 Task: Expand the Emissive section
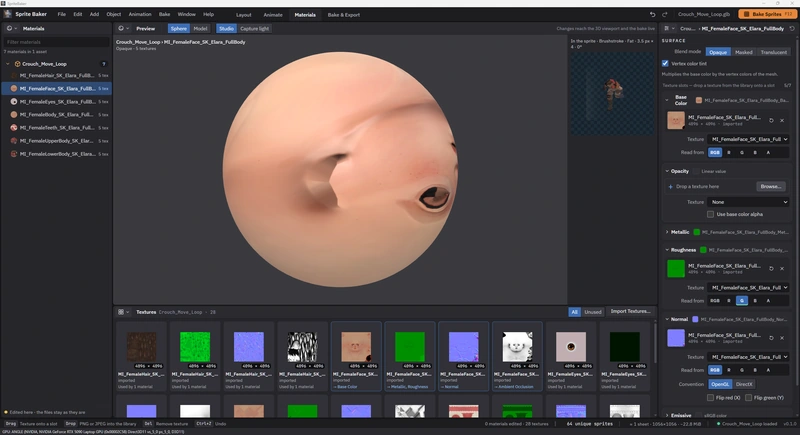pos(667,416)
